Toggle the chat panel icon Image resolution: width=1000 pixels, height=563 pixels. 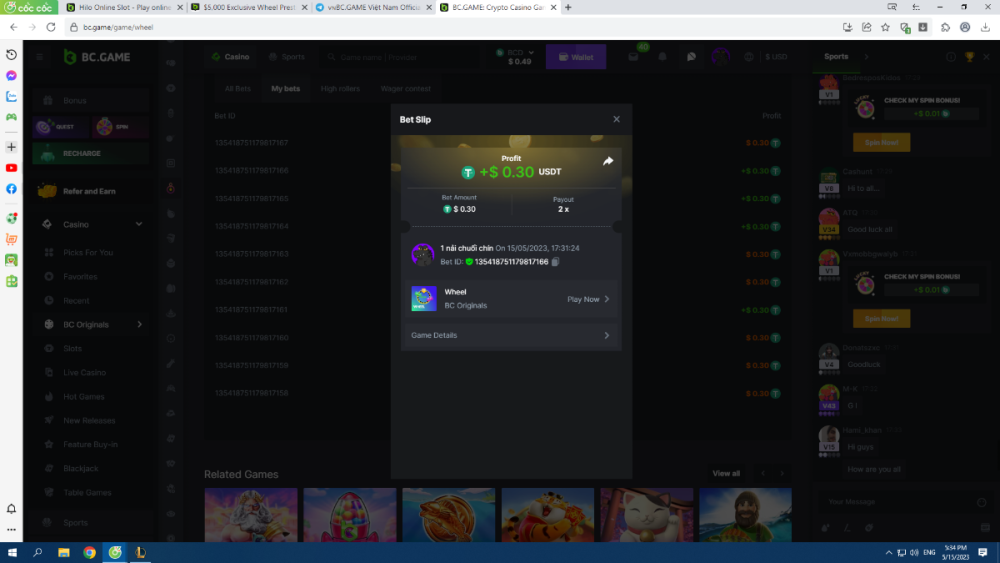pos(689,57)
